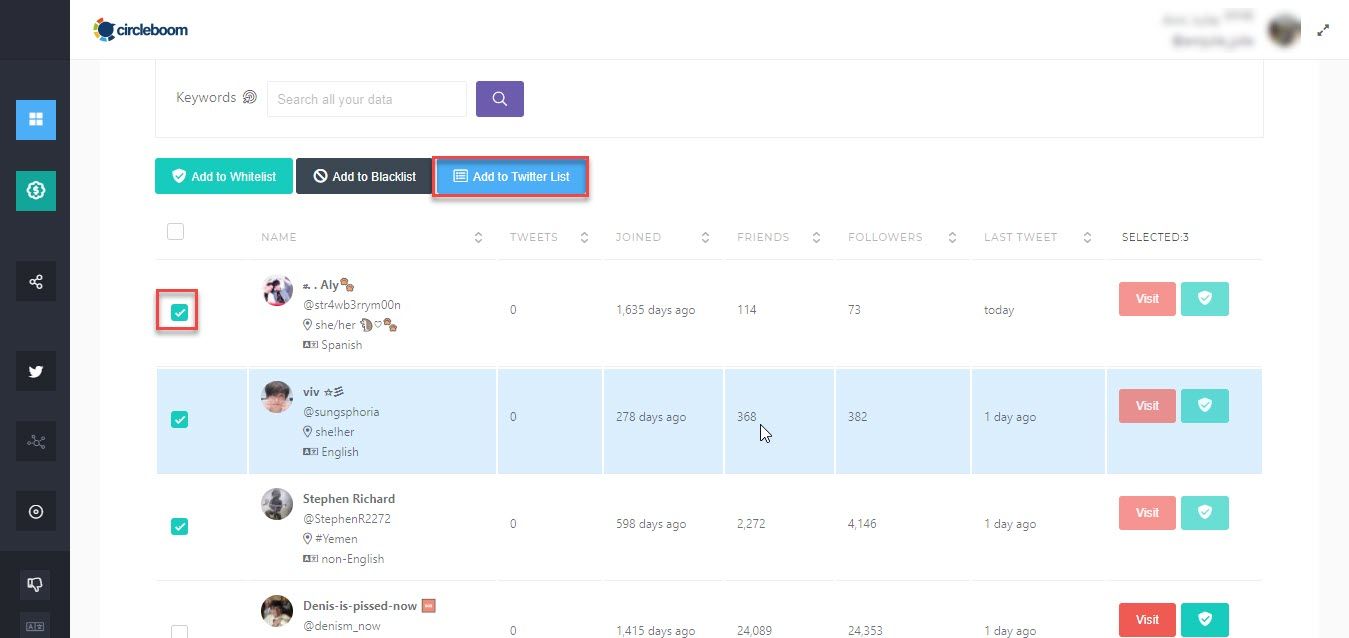The image size is (1349, 638).
Task: Click the handle @denism_now
Action: click(x=342, y=626)
